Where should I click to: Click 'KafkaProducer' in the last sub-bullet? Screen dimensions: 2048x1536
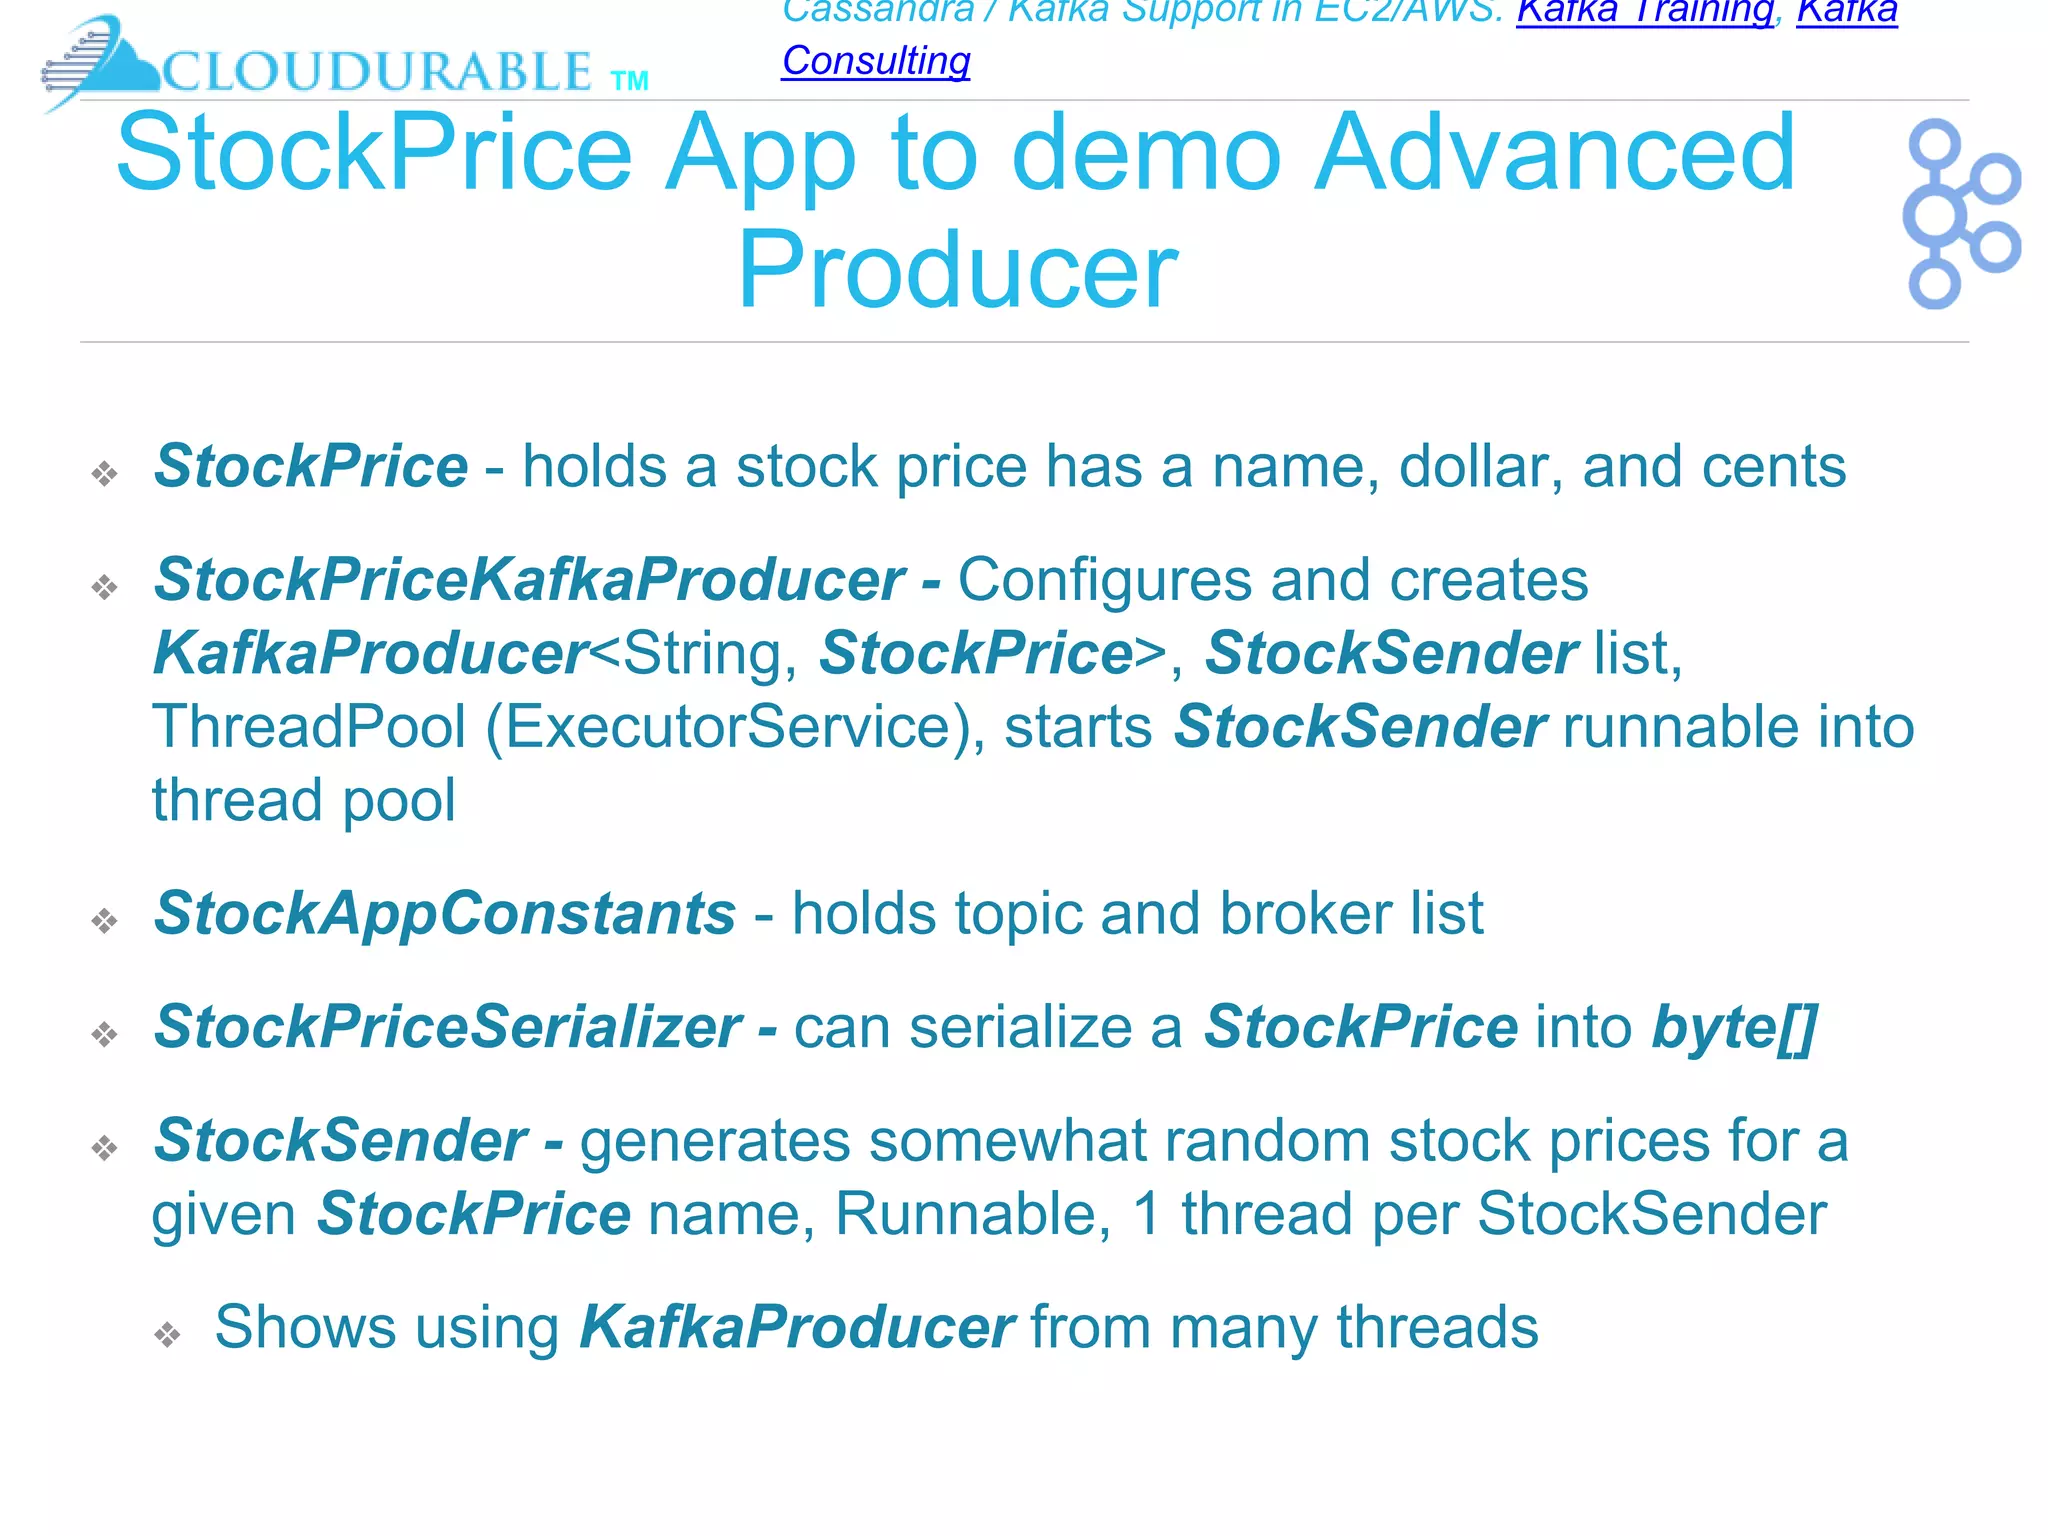797,1327
